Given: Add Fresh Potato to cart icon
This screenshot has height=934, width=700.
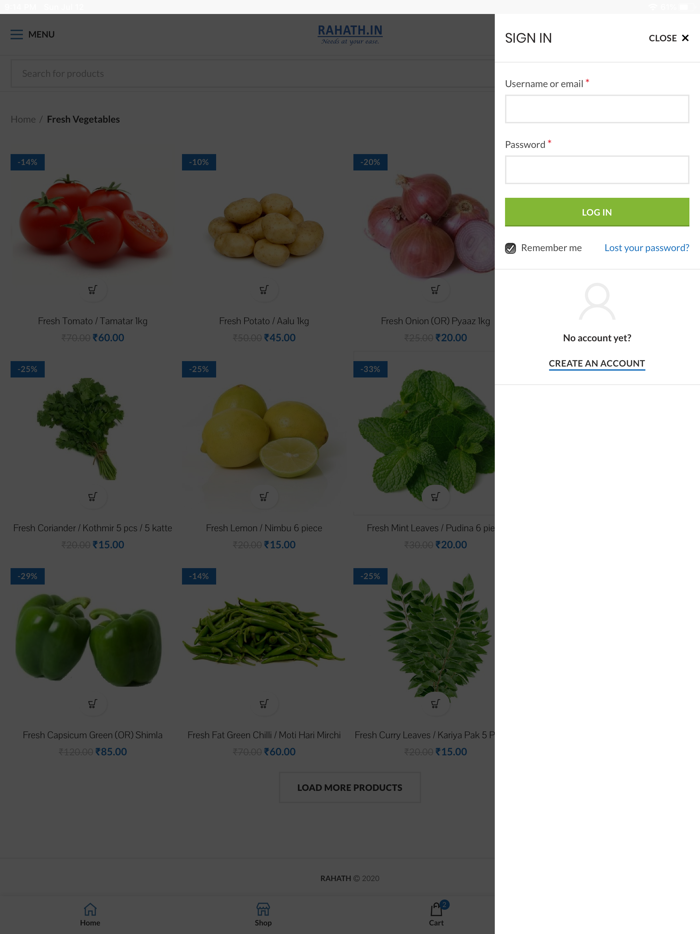Looking at the screenshot, I should coord(264,289).
